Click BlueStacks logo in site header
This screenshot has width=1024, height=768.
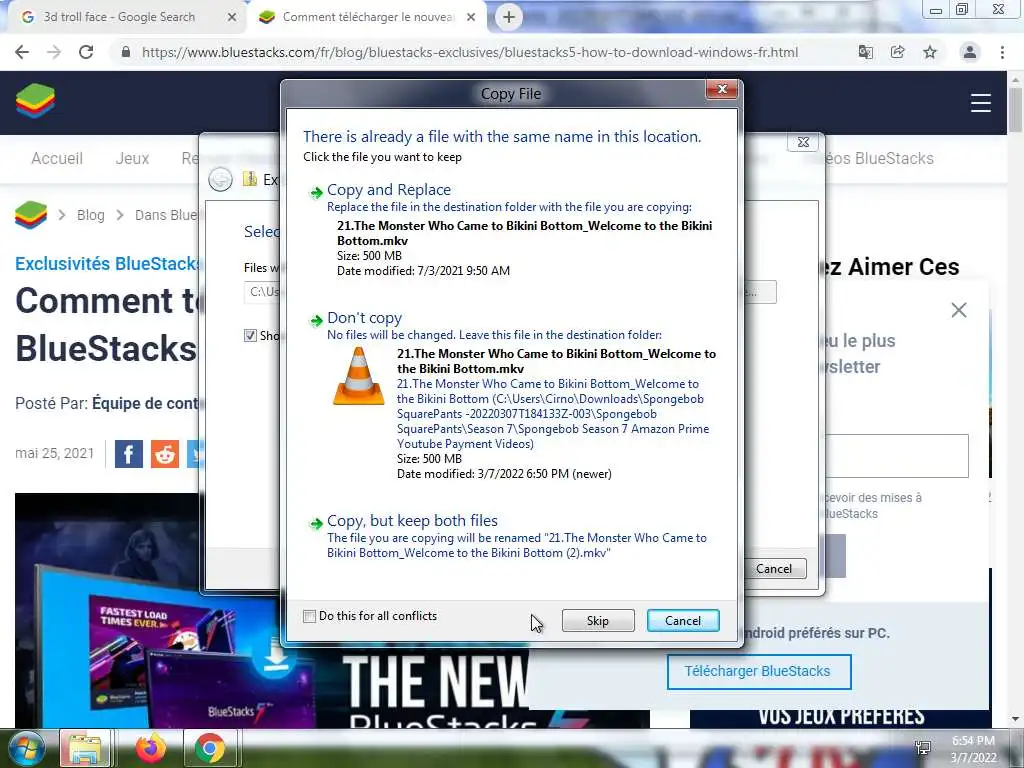pos(35,101)
